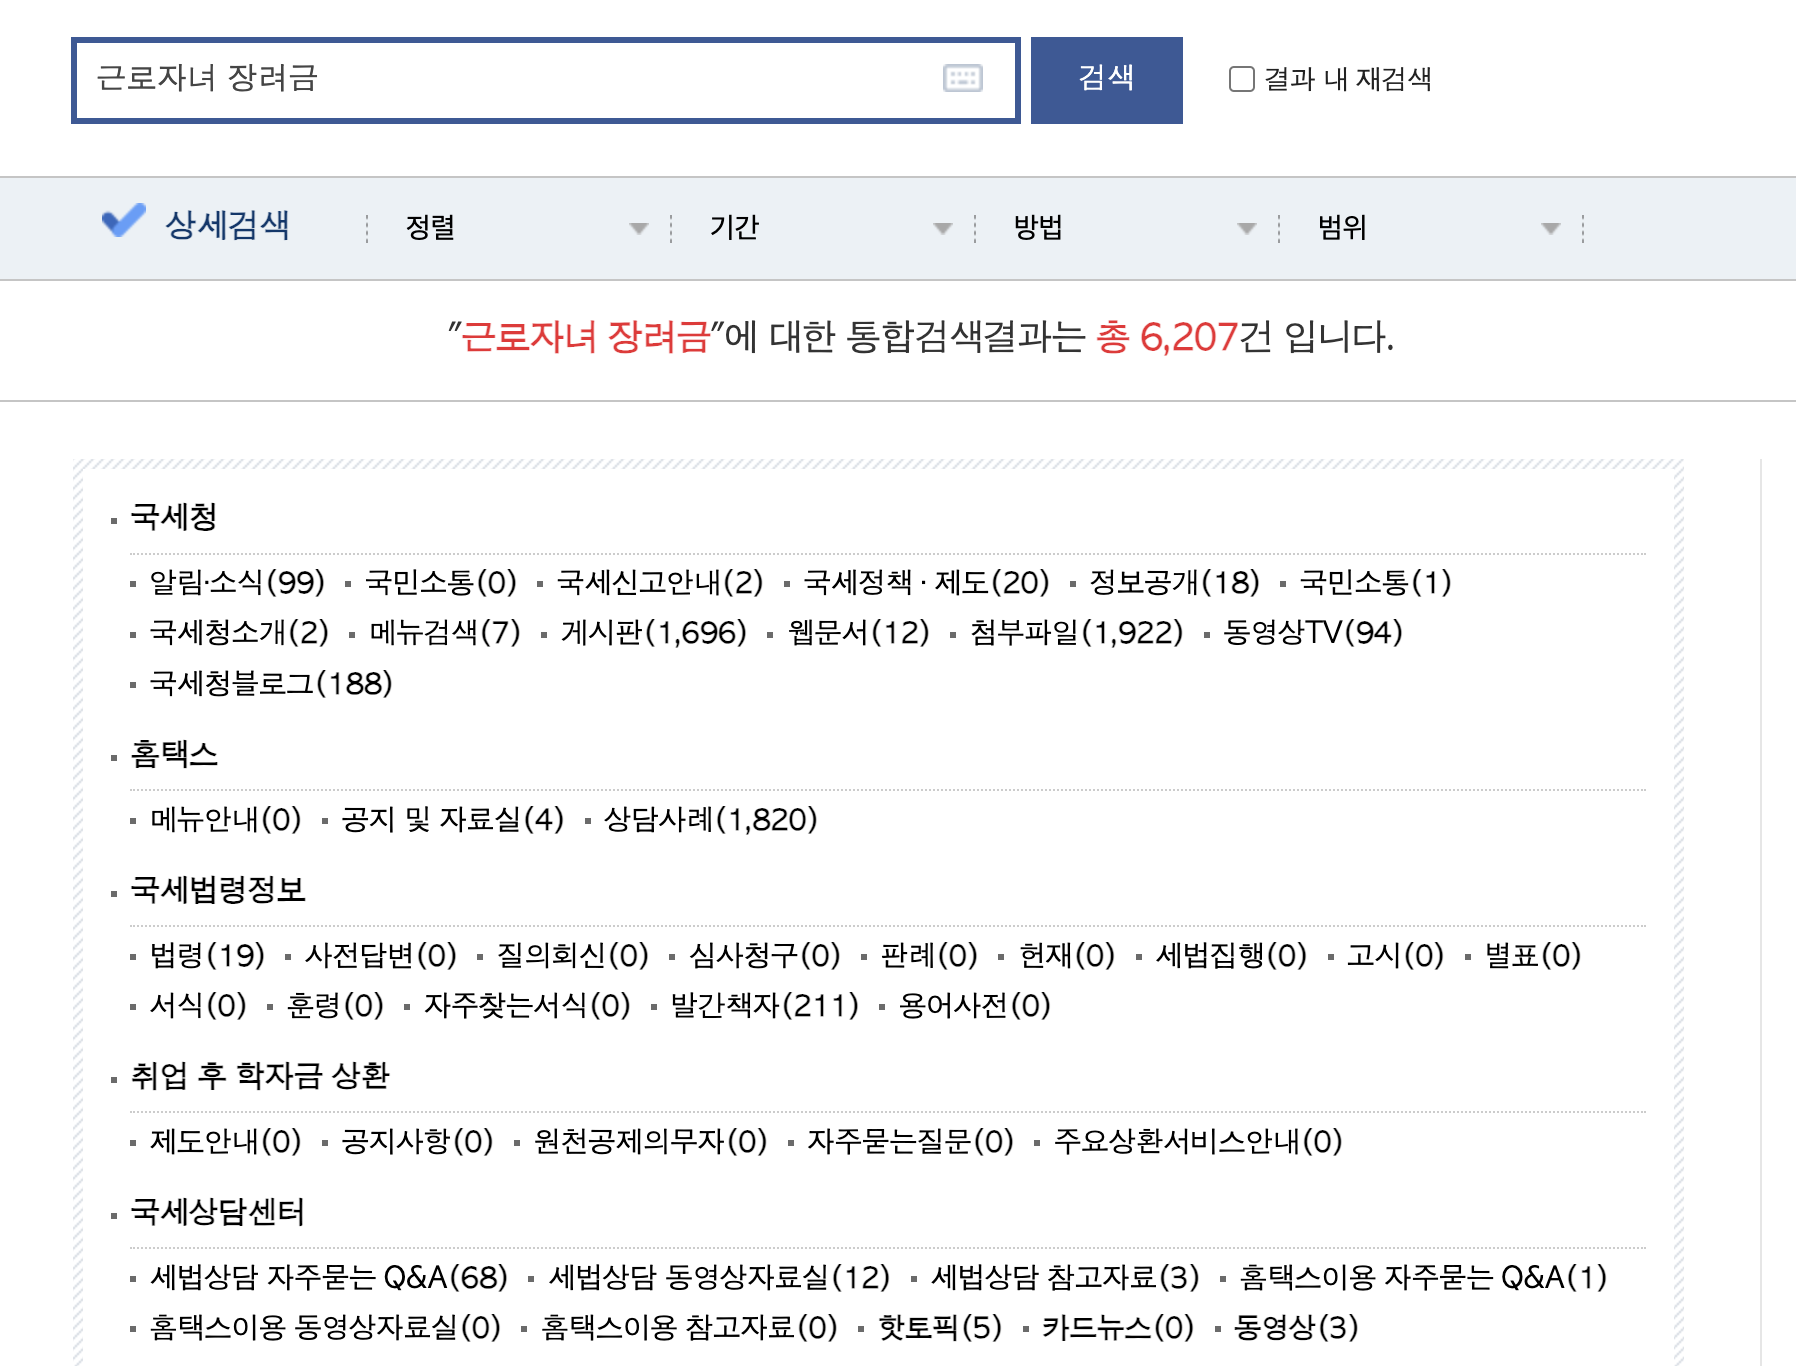Image resolution: width=1796 pixels, height=1366 pixels.
Task: Select the 국세법령정보 section heading
Action: [218, 889]
